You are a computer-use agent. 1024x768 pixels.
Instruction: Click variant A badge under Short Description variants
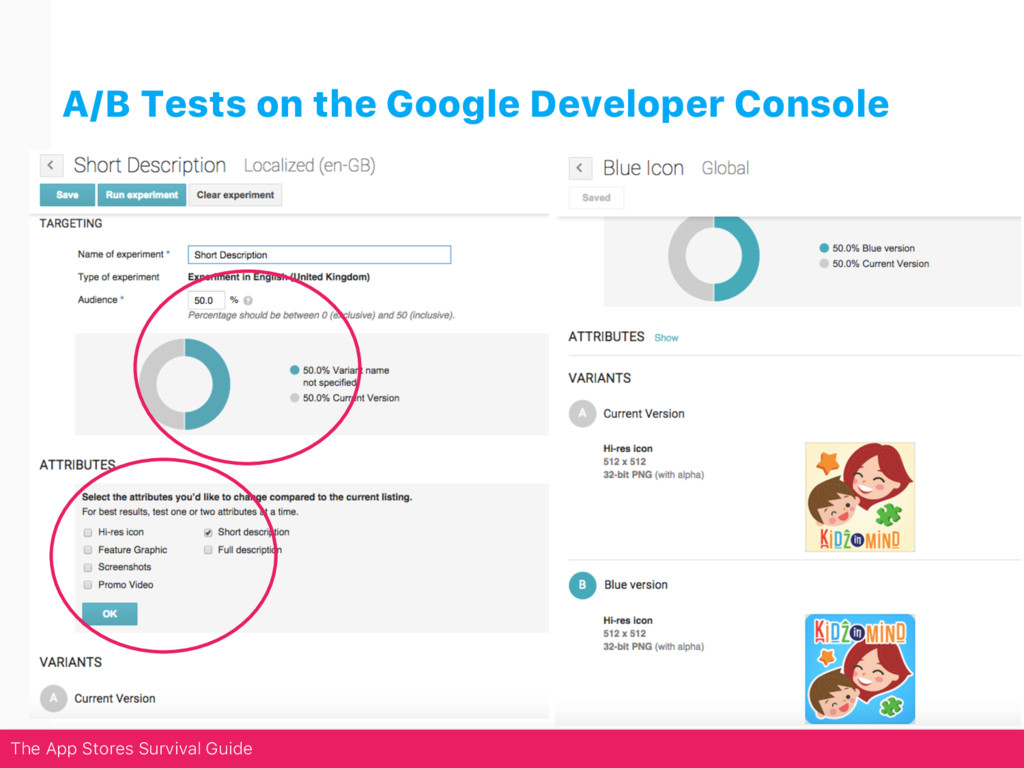pos(54,698)
